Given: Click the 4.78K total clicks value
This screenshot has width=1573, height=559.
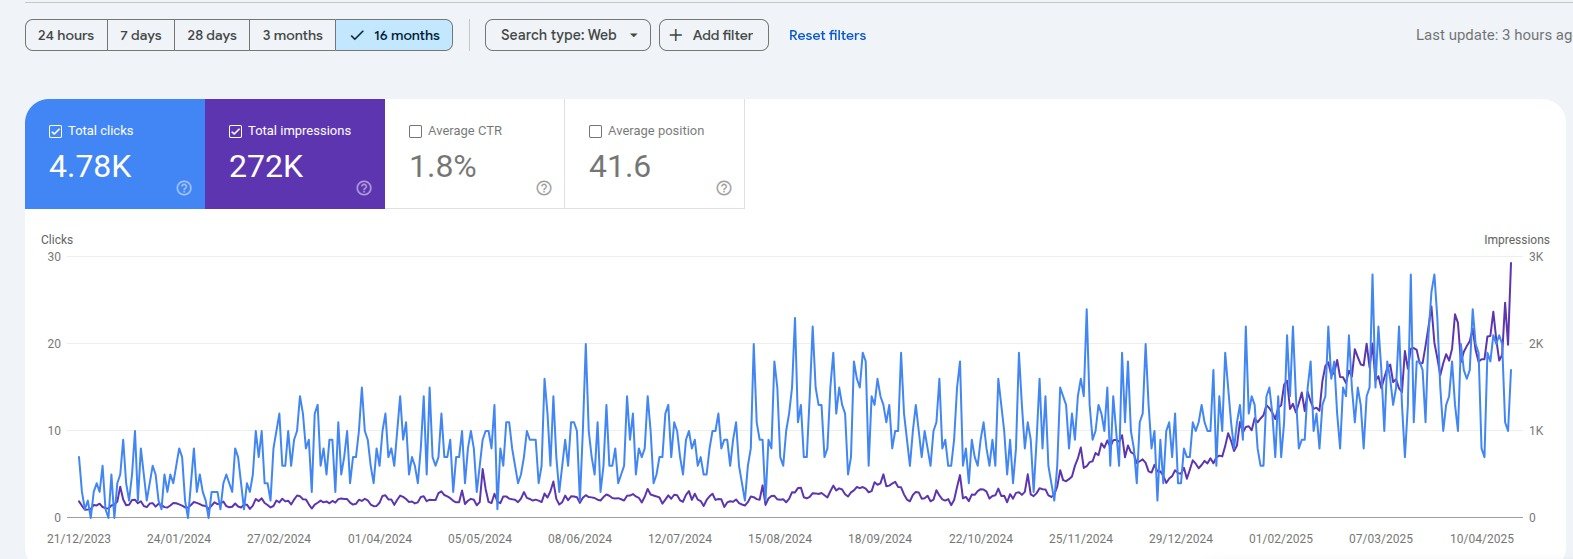Looking at the screenshot, I should [90, 166].
